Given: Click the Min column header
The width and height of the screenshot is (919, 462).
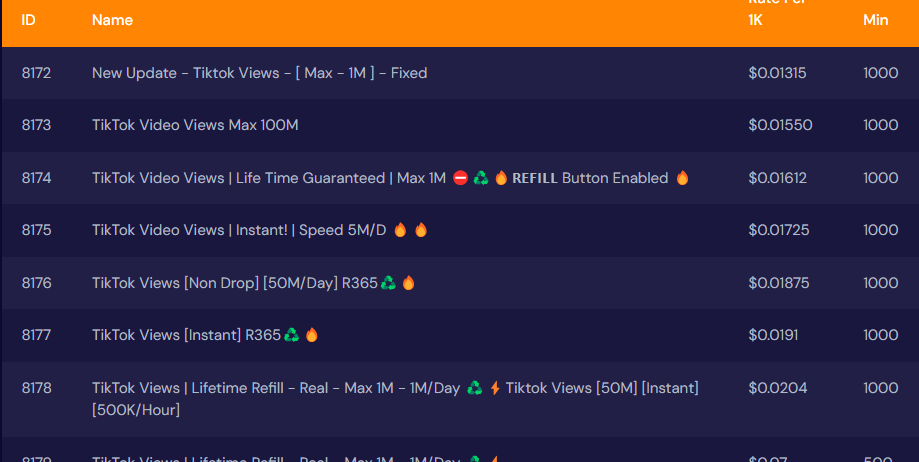Looking at the screenshot, I should pyautogui.click(x=876, y=20).
